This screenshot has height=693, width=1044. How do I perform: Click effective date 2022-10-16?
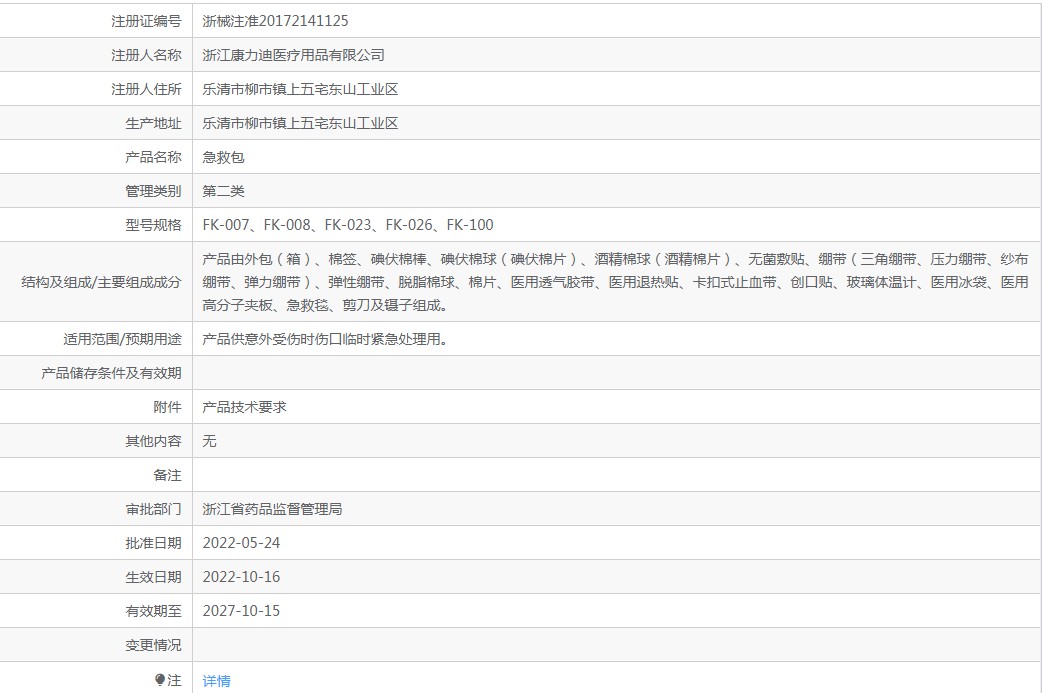pos(242,577)
